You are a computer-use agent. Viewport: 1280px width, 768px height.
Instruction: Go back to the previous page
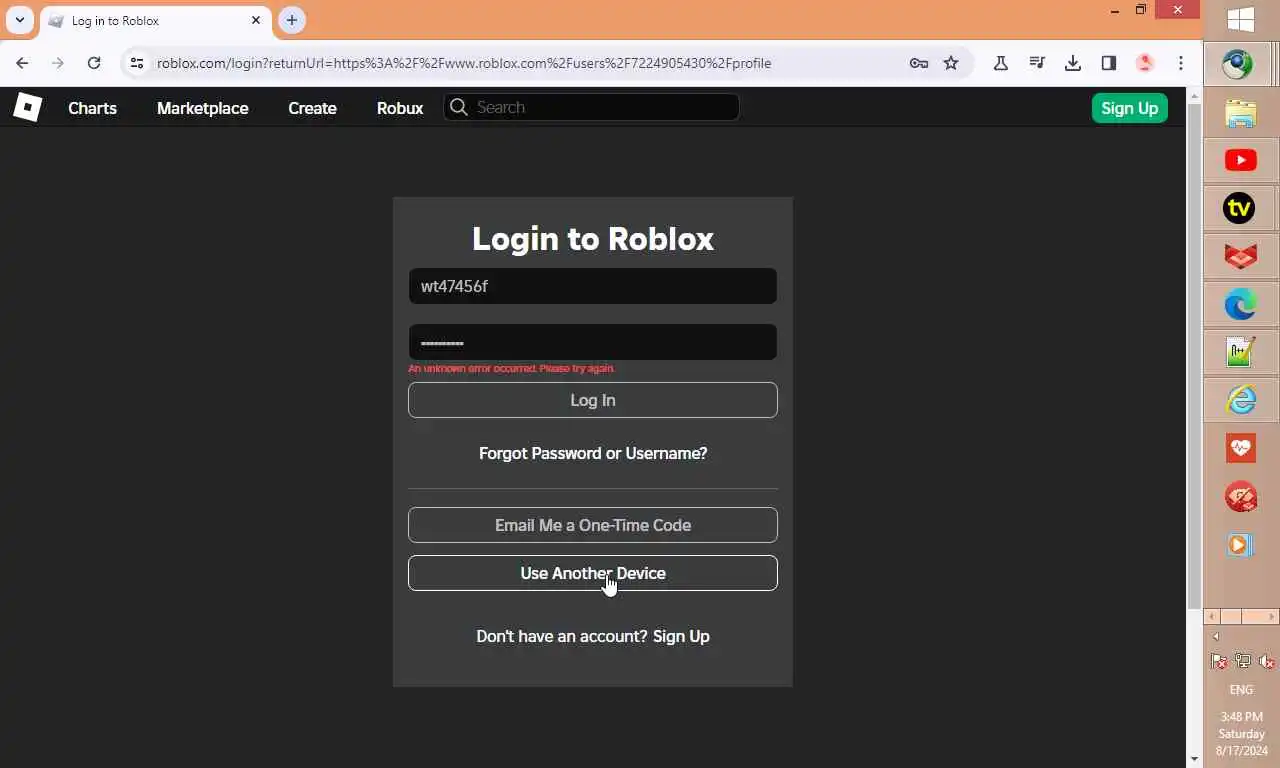tap(22, 63)
